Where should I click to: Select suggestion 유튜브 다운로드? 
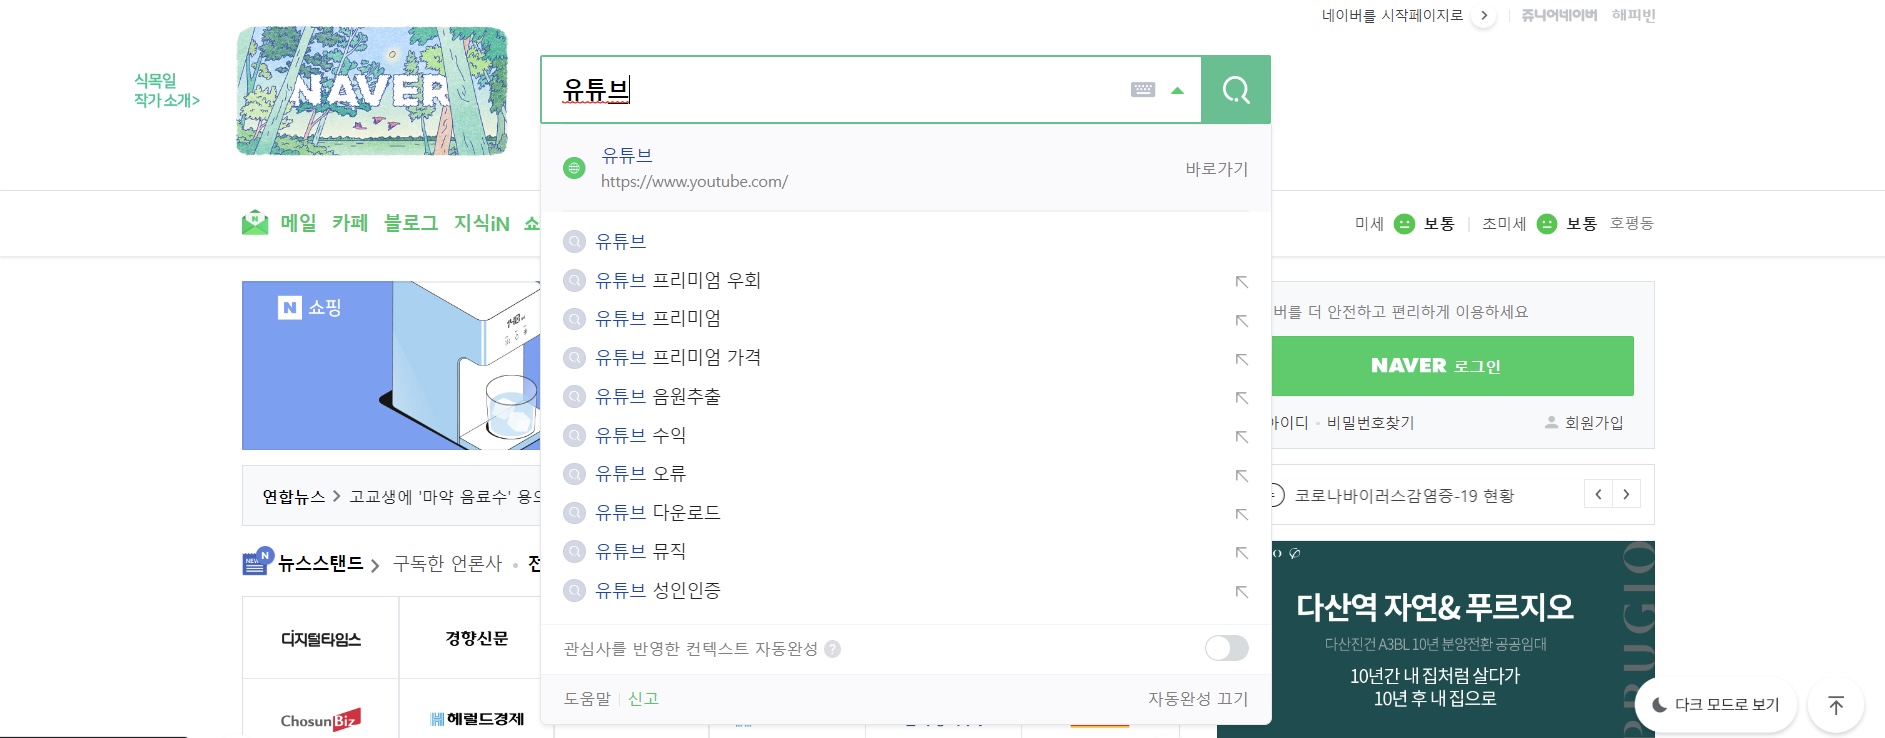pos(658,512)
